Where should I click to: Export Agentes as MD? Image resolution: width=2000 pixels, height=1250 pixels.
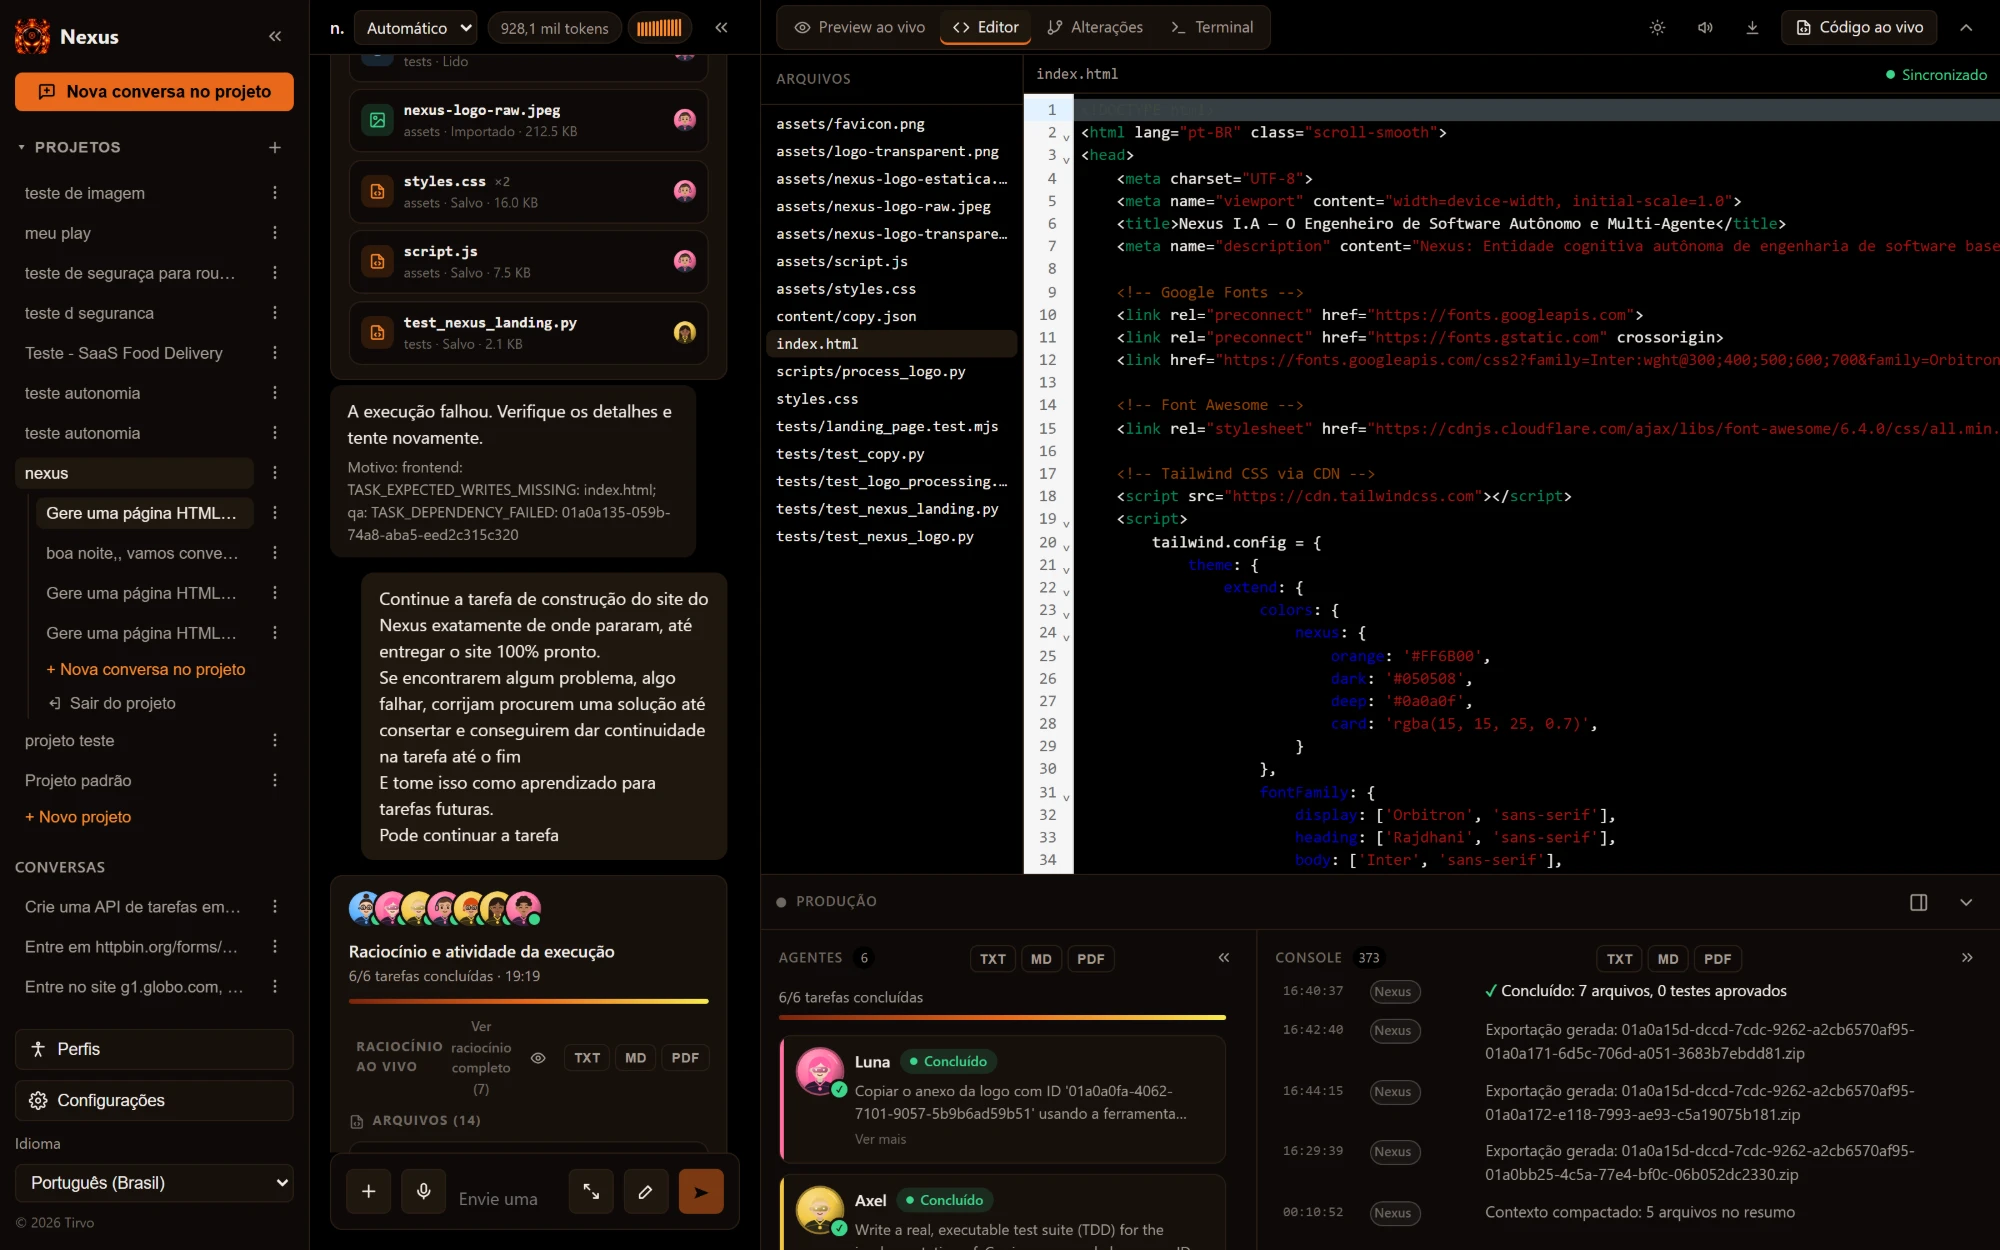1041,959
